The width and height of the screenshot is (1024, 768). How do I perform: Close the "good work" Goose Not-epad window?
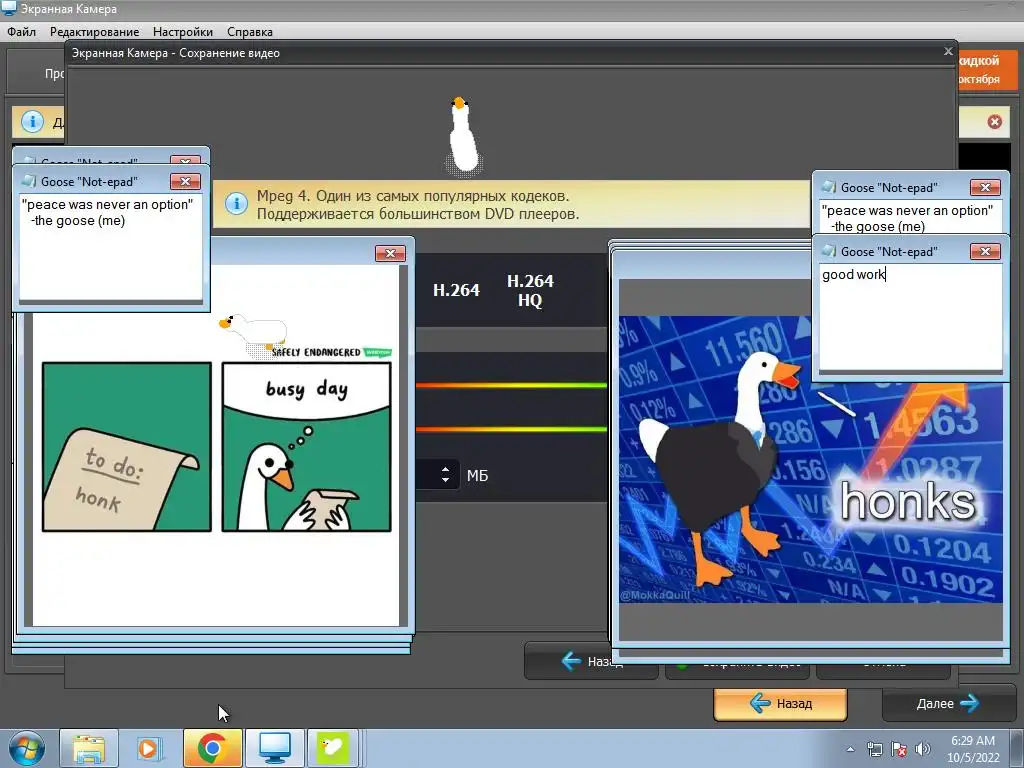[x=985, y=251]
